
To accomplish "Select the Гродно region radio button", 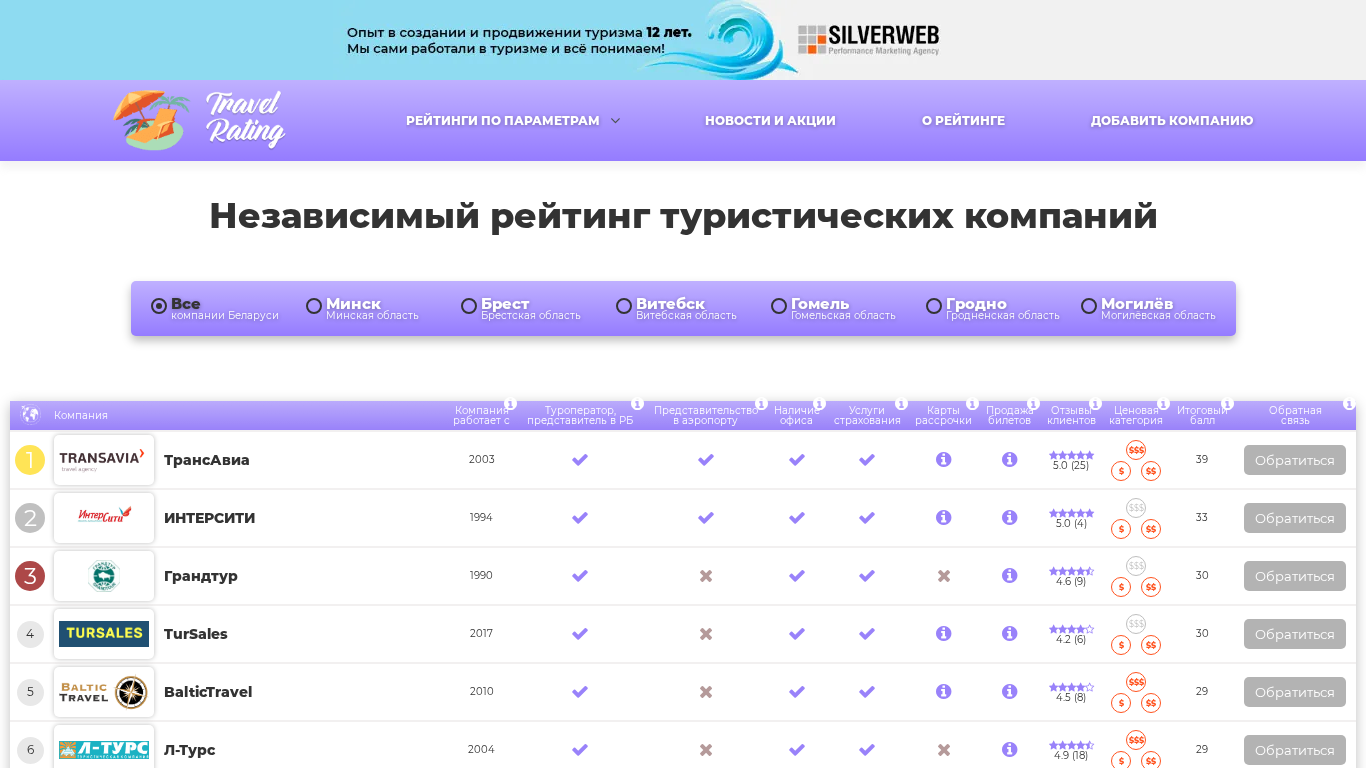I will (x=934, y=306).
